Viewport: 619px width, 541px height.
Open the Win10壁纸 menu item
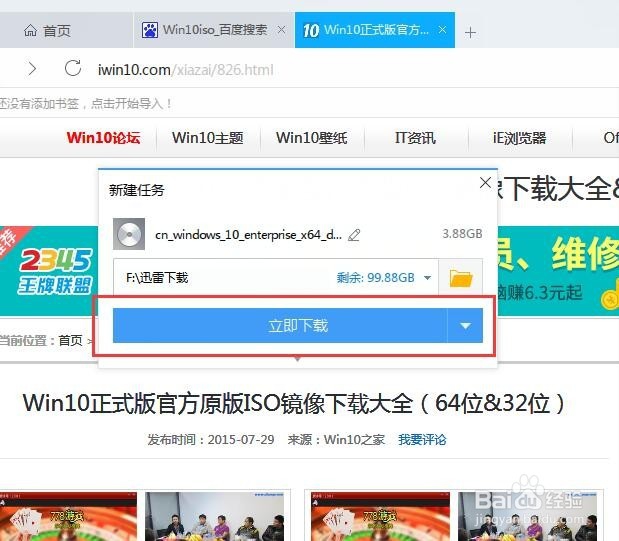(312, 138)
